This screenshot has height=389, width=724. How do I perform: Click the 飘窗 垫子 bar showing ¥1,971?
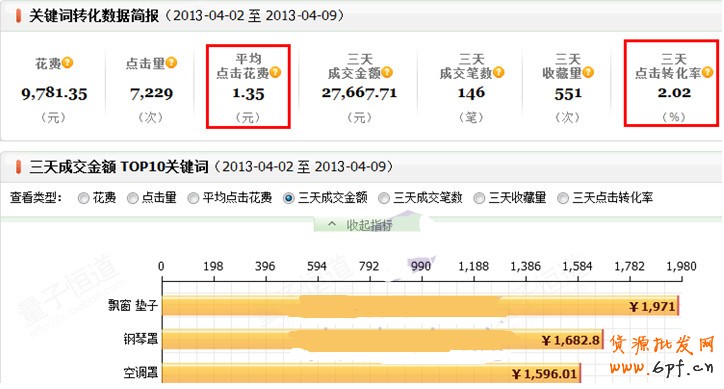click(421, 306)
